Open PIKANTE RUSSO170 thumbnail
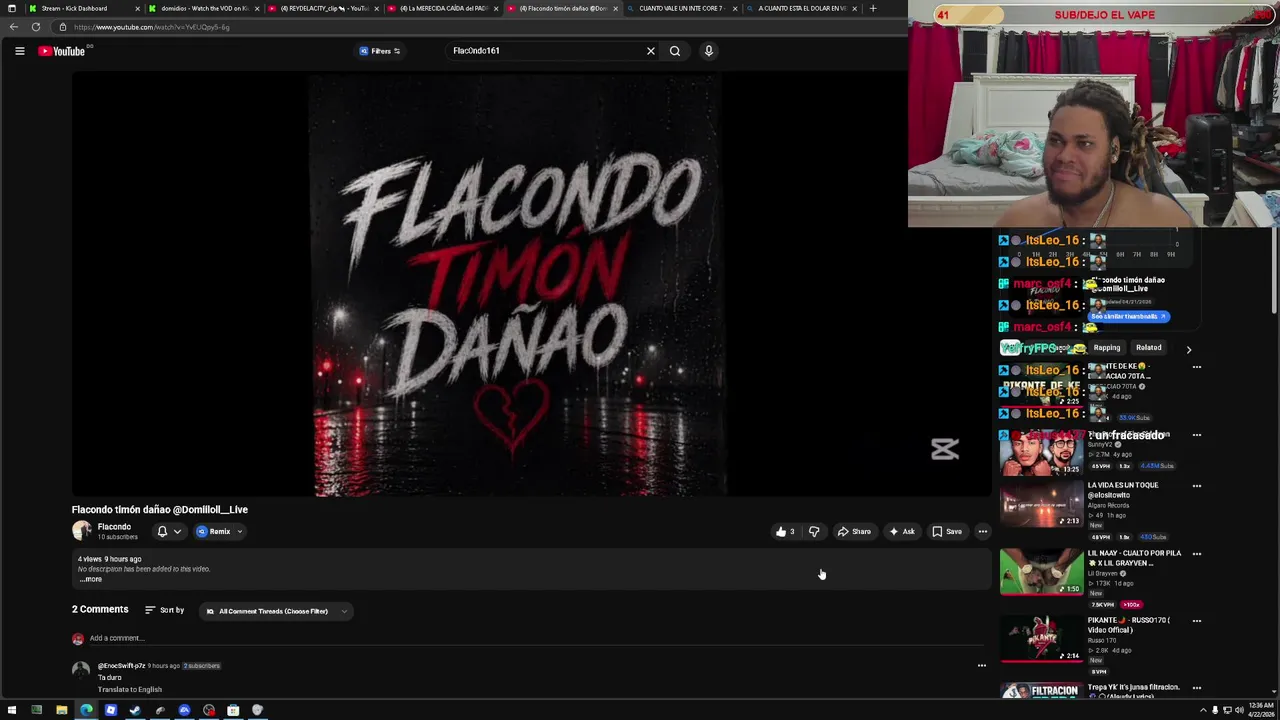The width and height of the screenshot is (1280, 720). click(1041, 639)
